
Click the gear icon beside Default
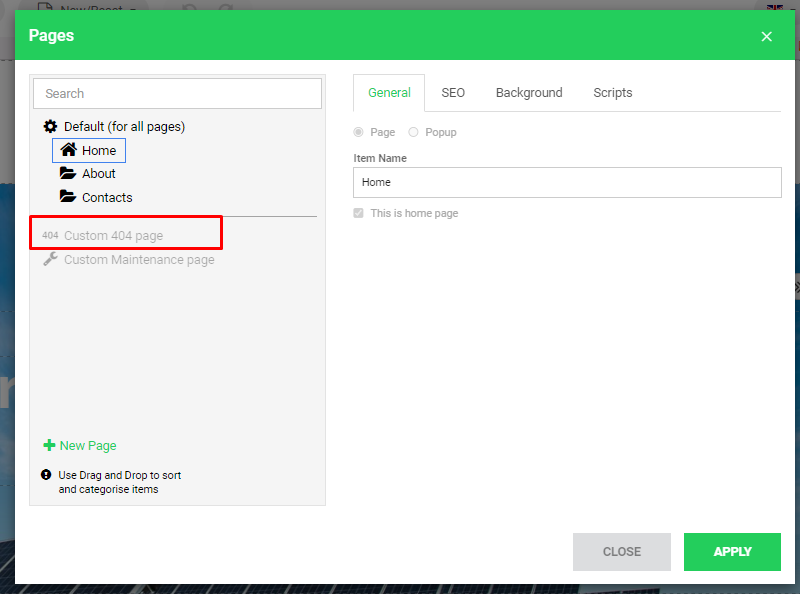coord(50,127)
